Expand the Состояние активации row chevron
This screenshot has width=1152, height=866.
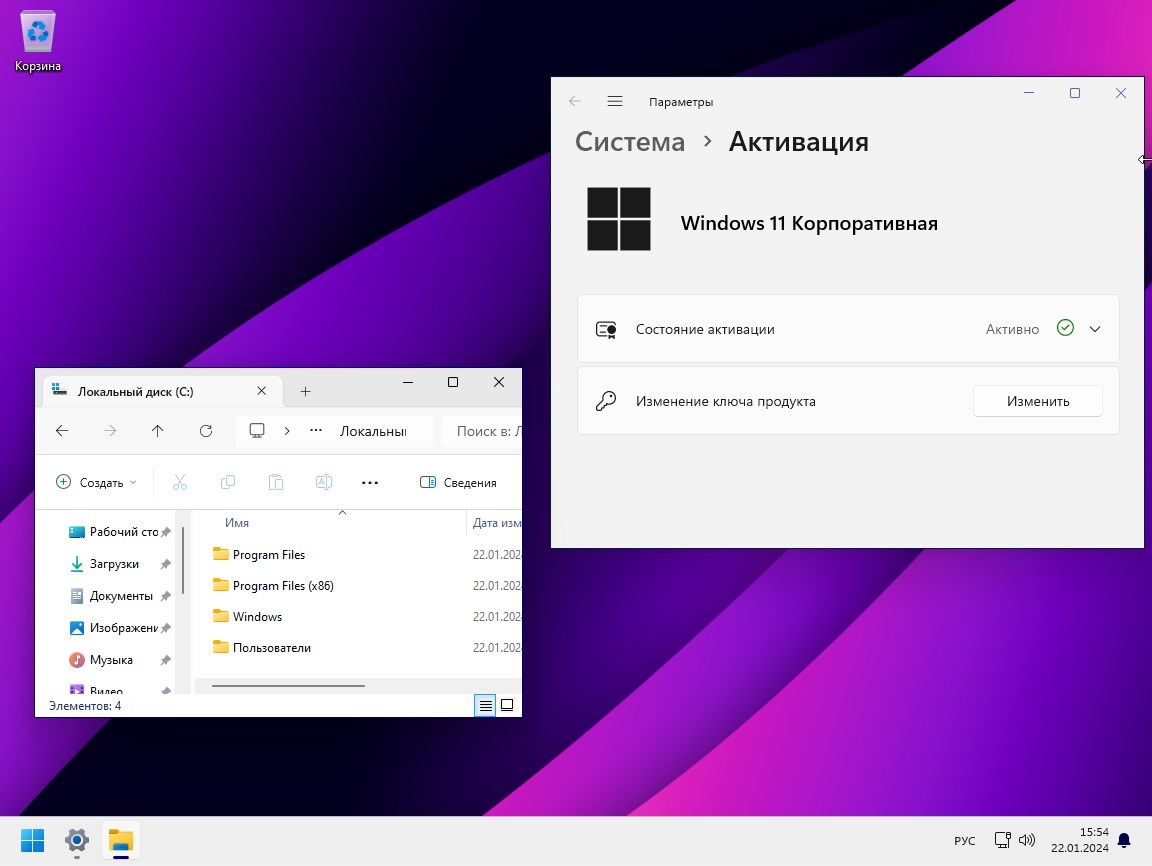[x=1095, y=329]
